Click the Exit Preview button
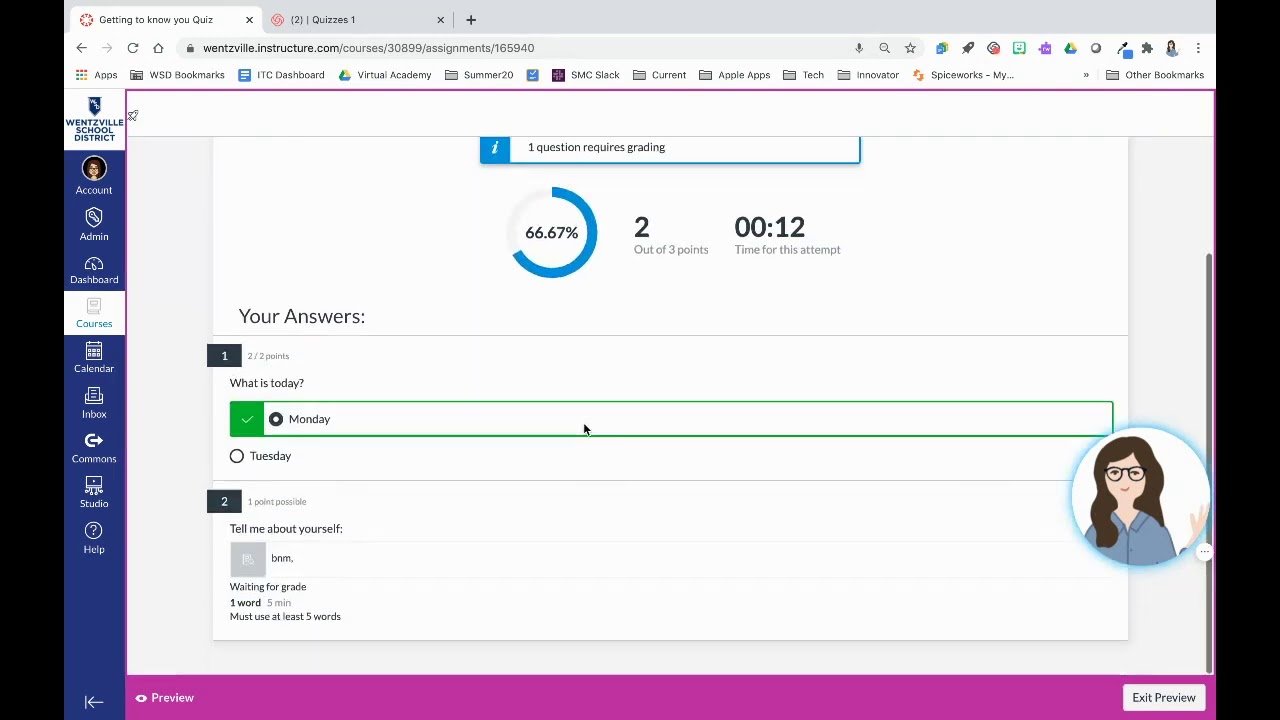This screenshot has height=720, width=1280. point(1164,698)
